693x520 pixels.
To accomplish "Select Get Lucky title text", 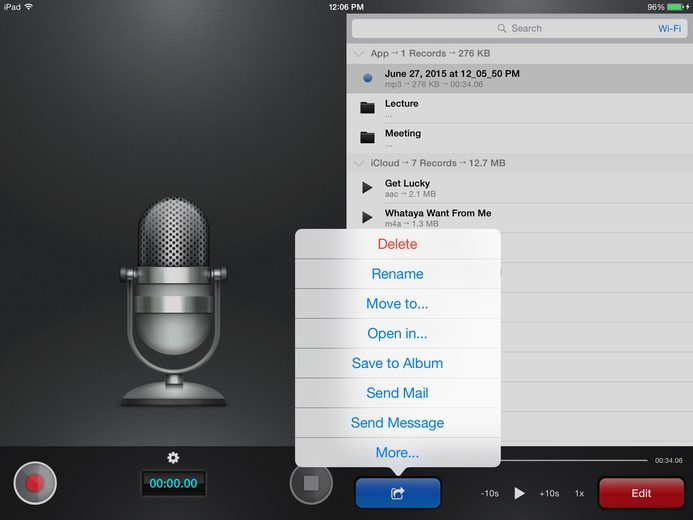I will click(407, 183).
